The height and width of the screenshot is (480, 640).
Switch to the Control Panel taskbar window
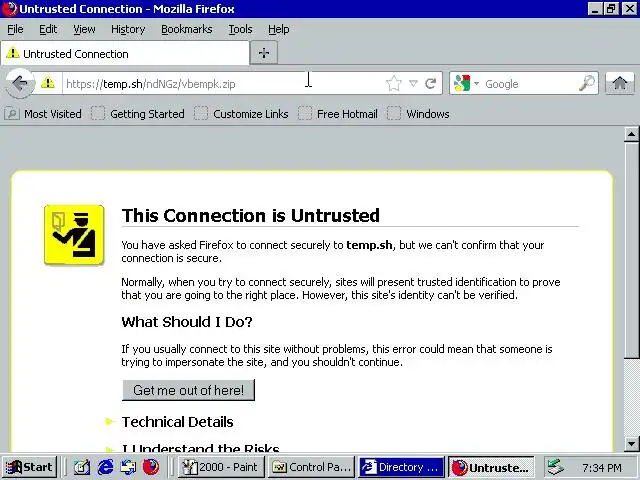tap(311, 467)
